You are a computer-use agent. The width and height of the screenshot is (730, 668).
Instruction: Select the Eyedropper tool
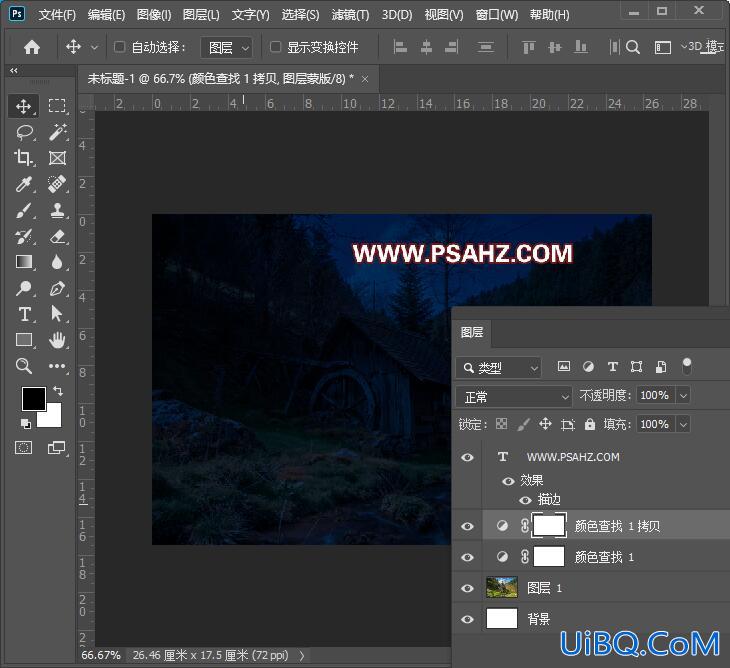[23, 184]
